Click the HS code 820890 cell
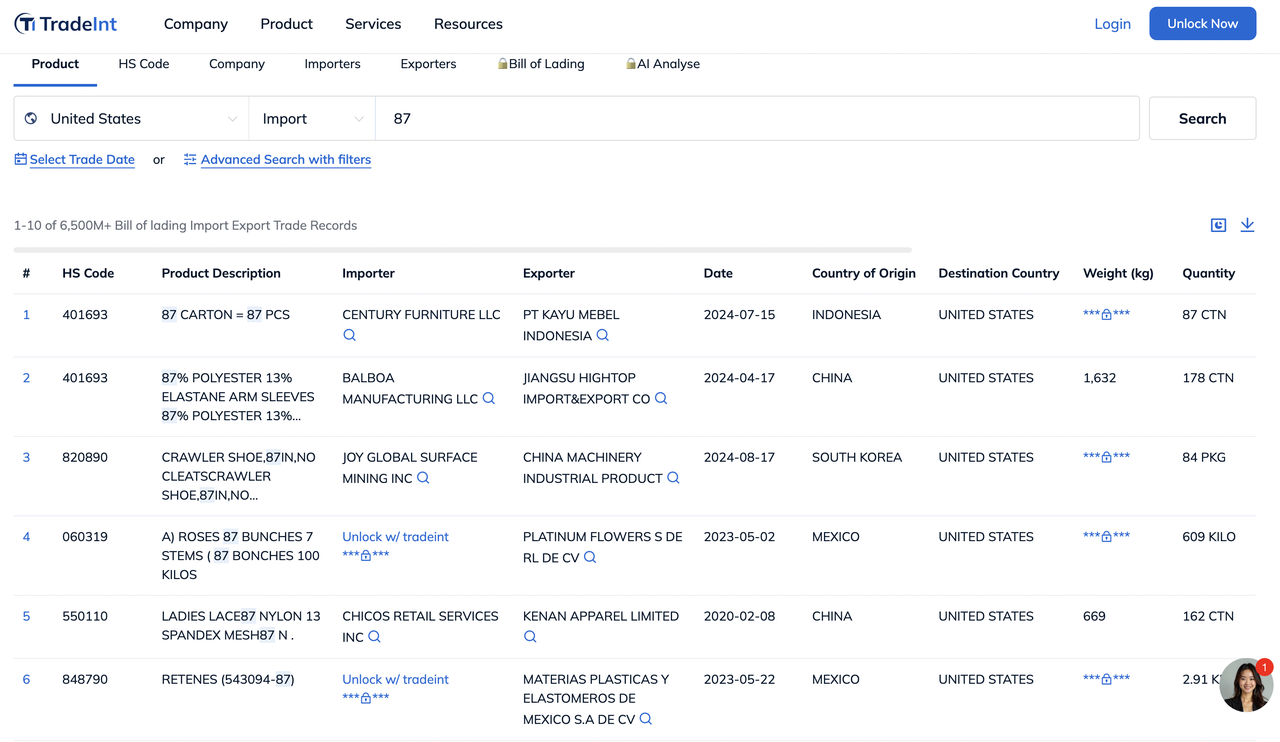Viewport: 1280px width, 742px height. [x=85, y=457]
